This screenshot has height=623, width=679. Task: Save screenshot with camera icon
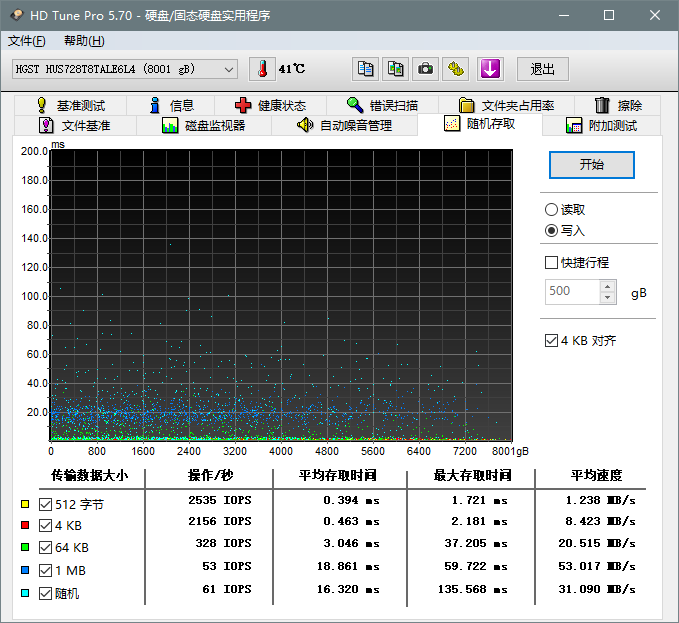425,69
